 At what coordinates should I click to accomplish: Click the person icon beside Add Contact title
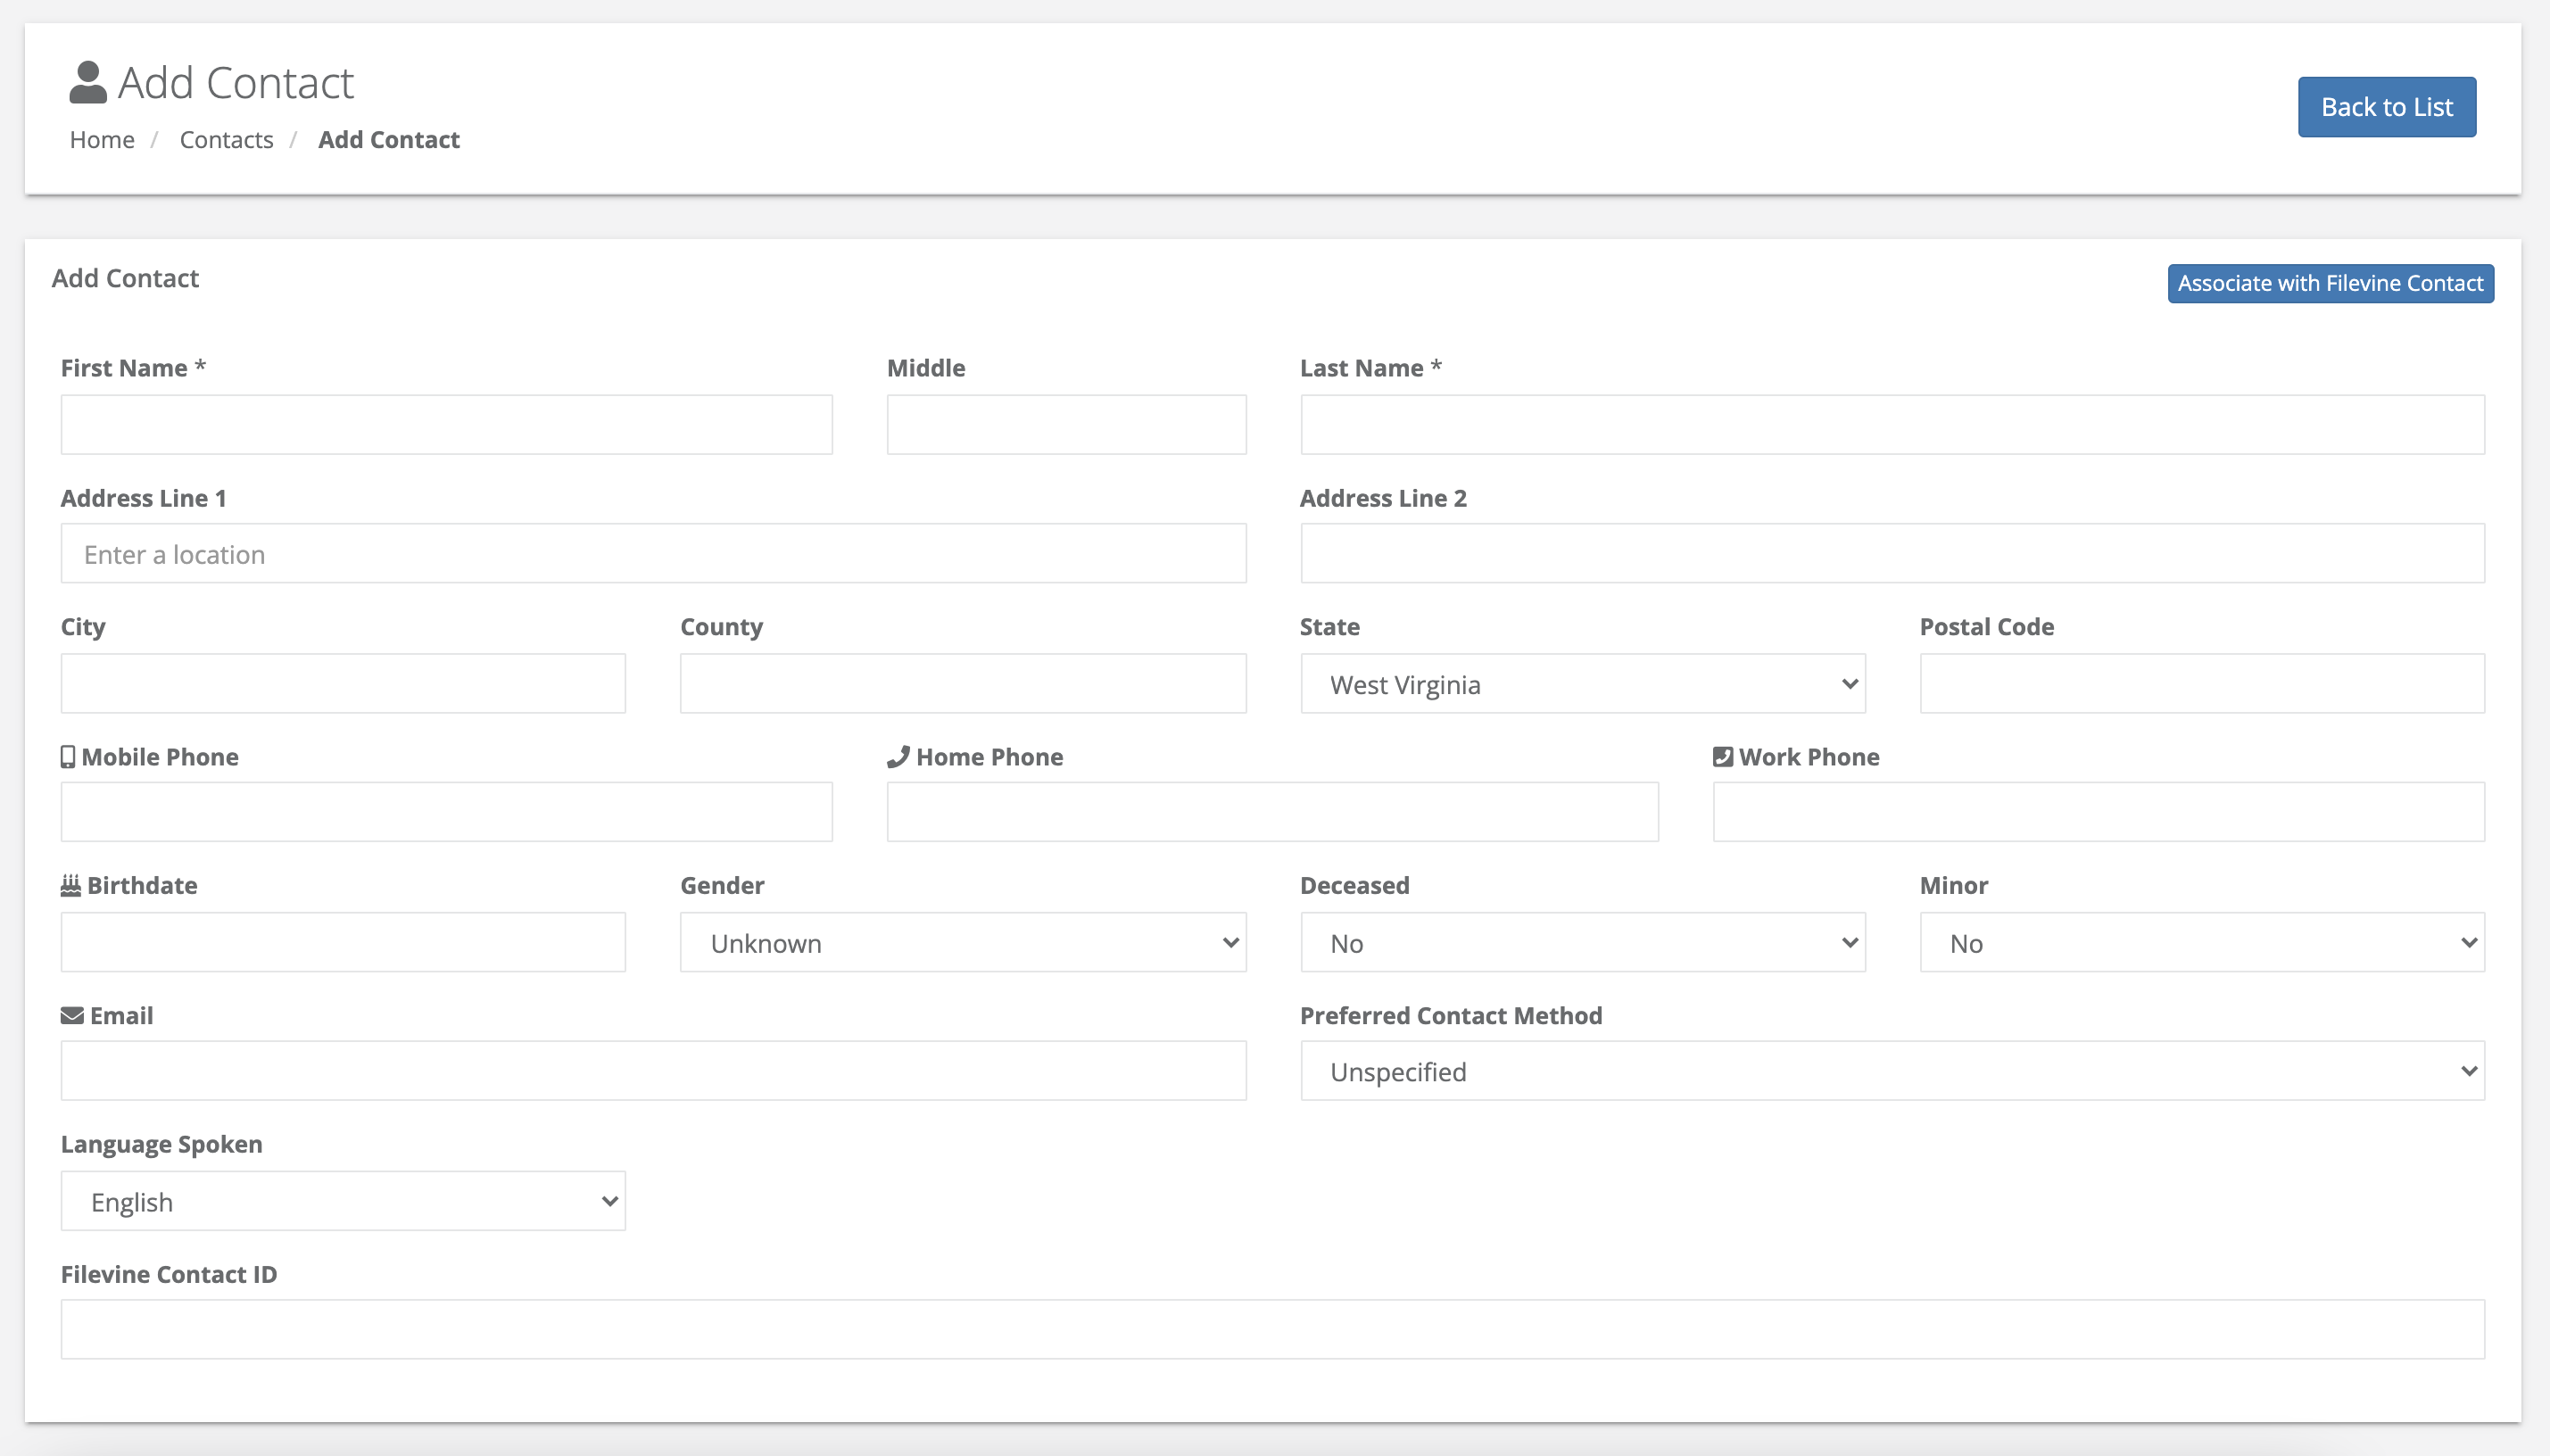pos(88,83)
